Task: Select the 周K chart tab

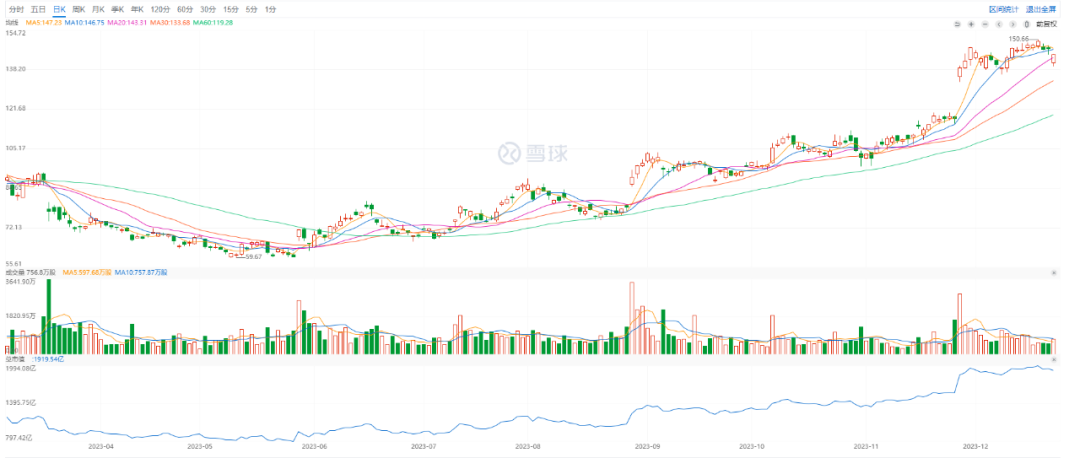Action: click(x=78, y=9)
